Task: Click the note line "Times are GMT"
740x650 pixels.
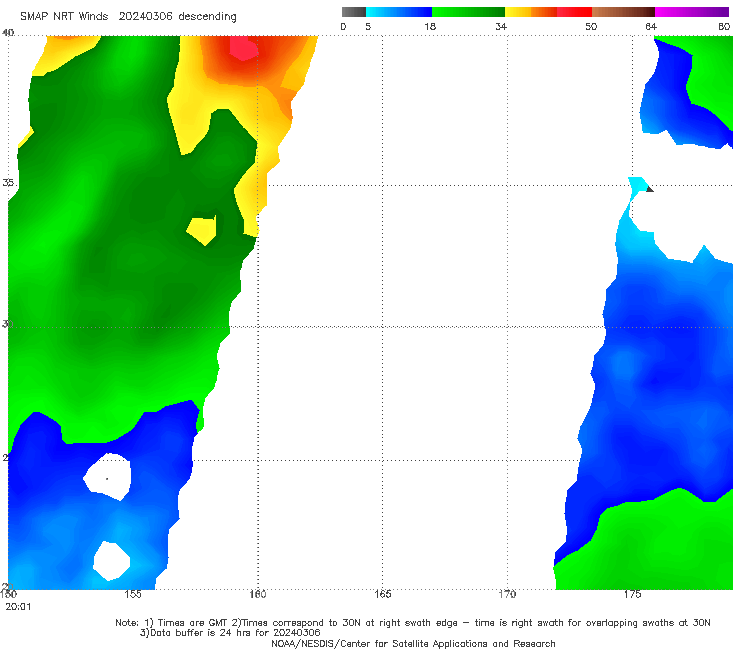Action: pyautogui.click(x=192, y=623)
